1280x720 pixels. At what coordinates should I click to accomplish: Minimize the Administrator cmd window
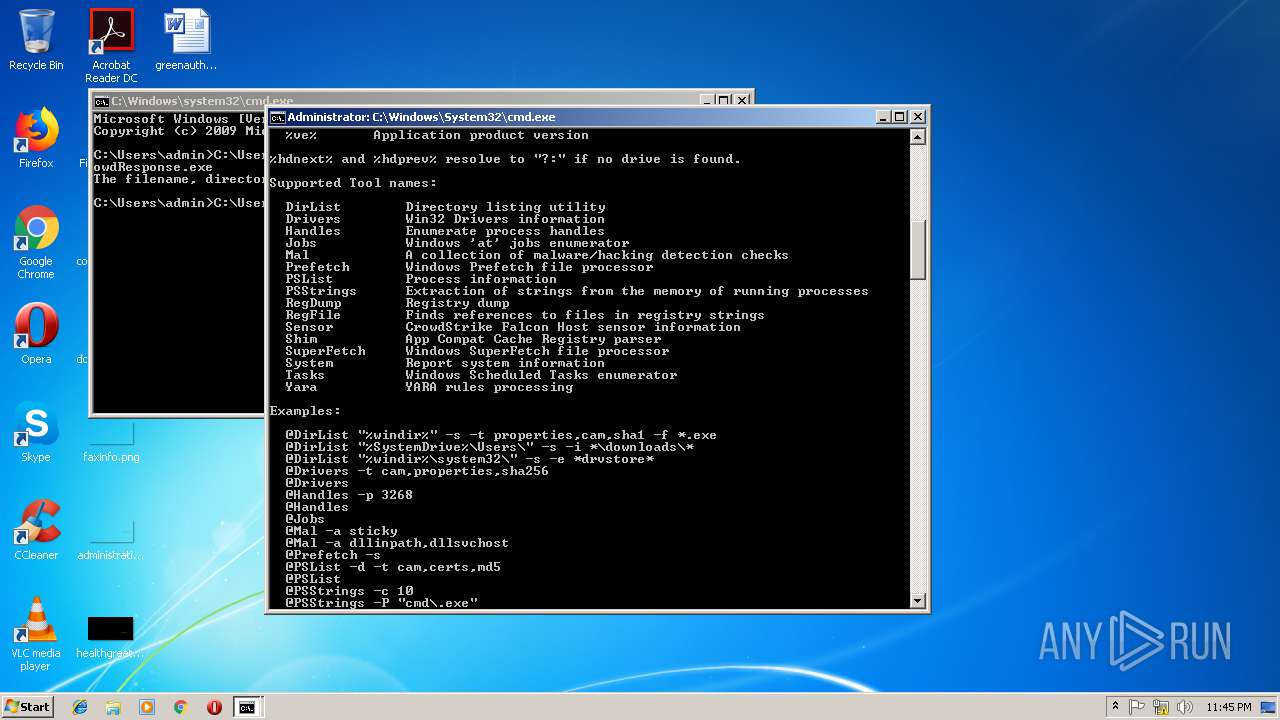883,117
